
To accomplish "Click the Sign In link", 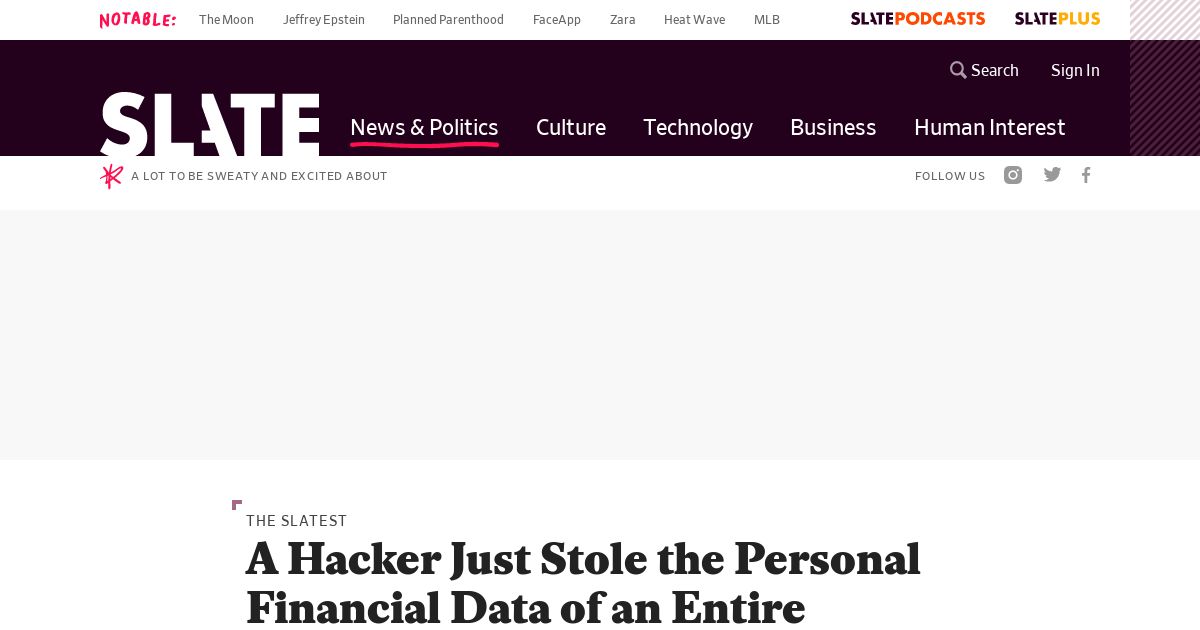I will point(1075,70).
